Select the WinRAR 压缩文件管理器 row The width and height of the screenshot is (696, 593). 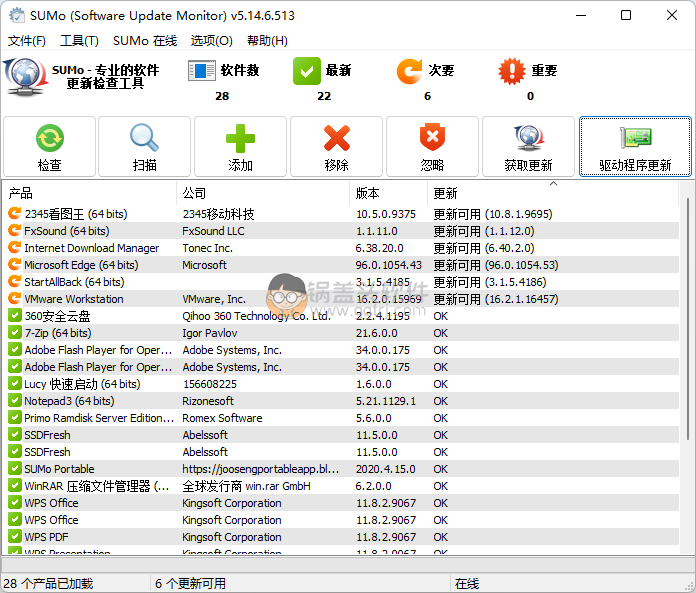[341, 486]
